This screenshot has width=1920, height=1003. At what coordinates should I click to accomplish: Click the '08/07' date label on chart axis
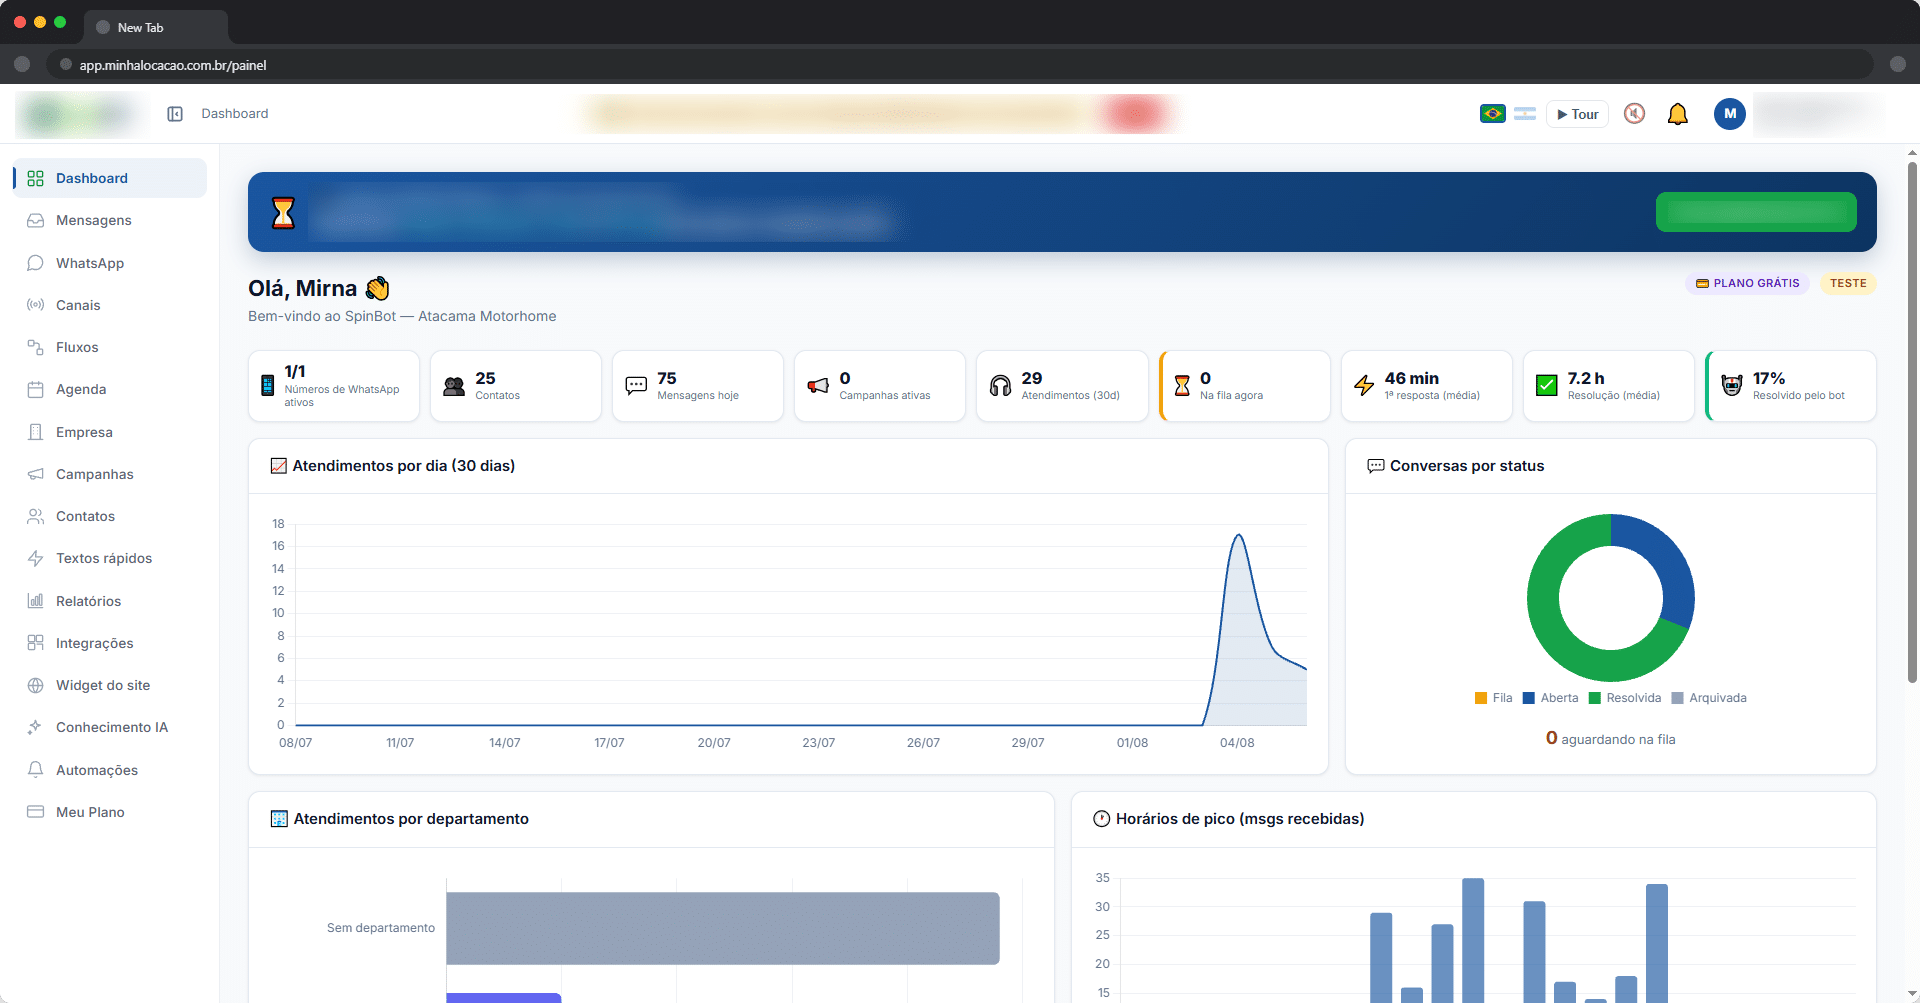(295, 743)
